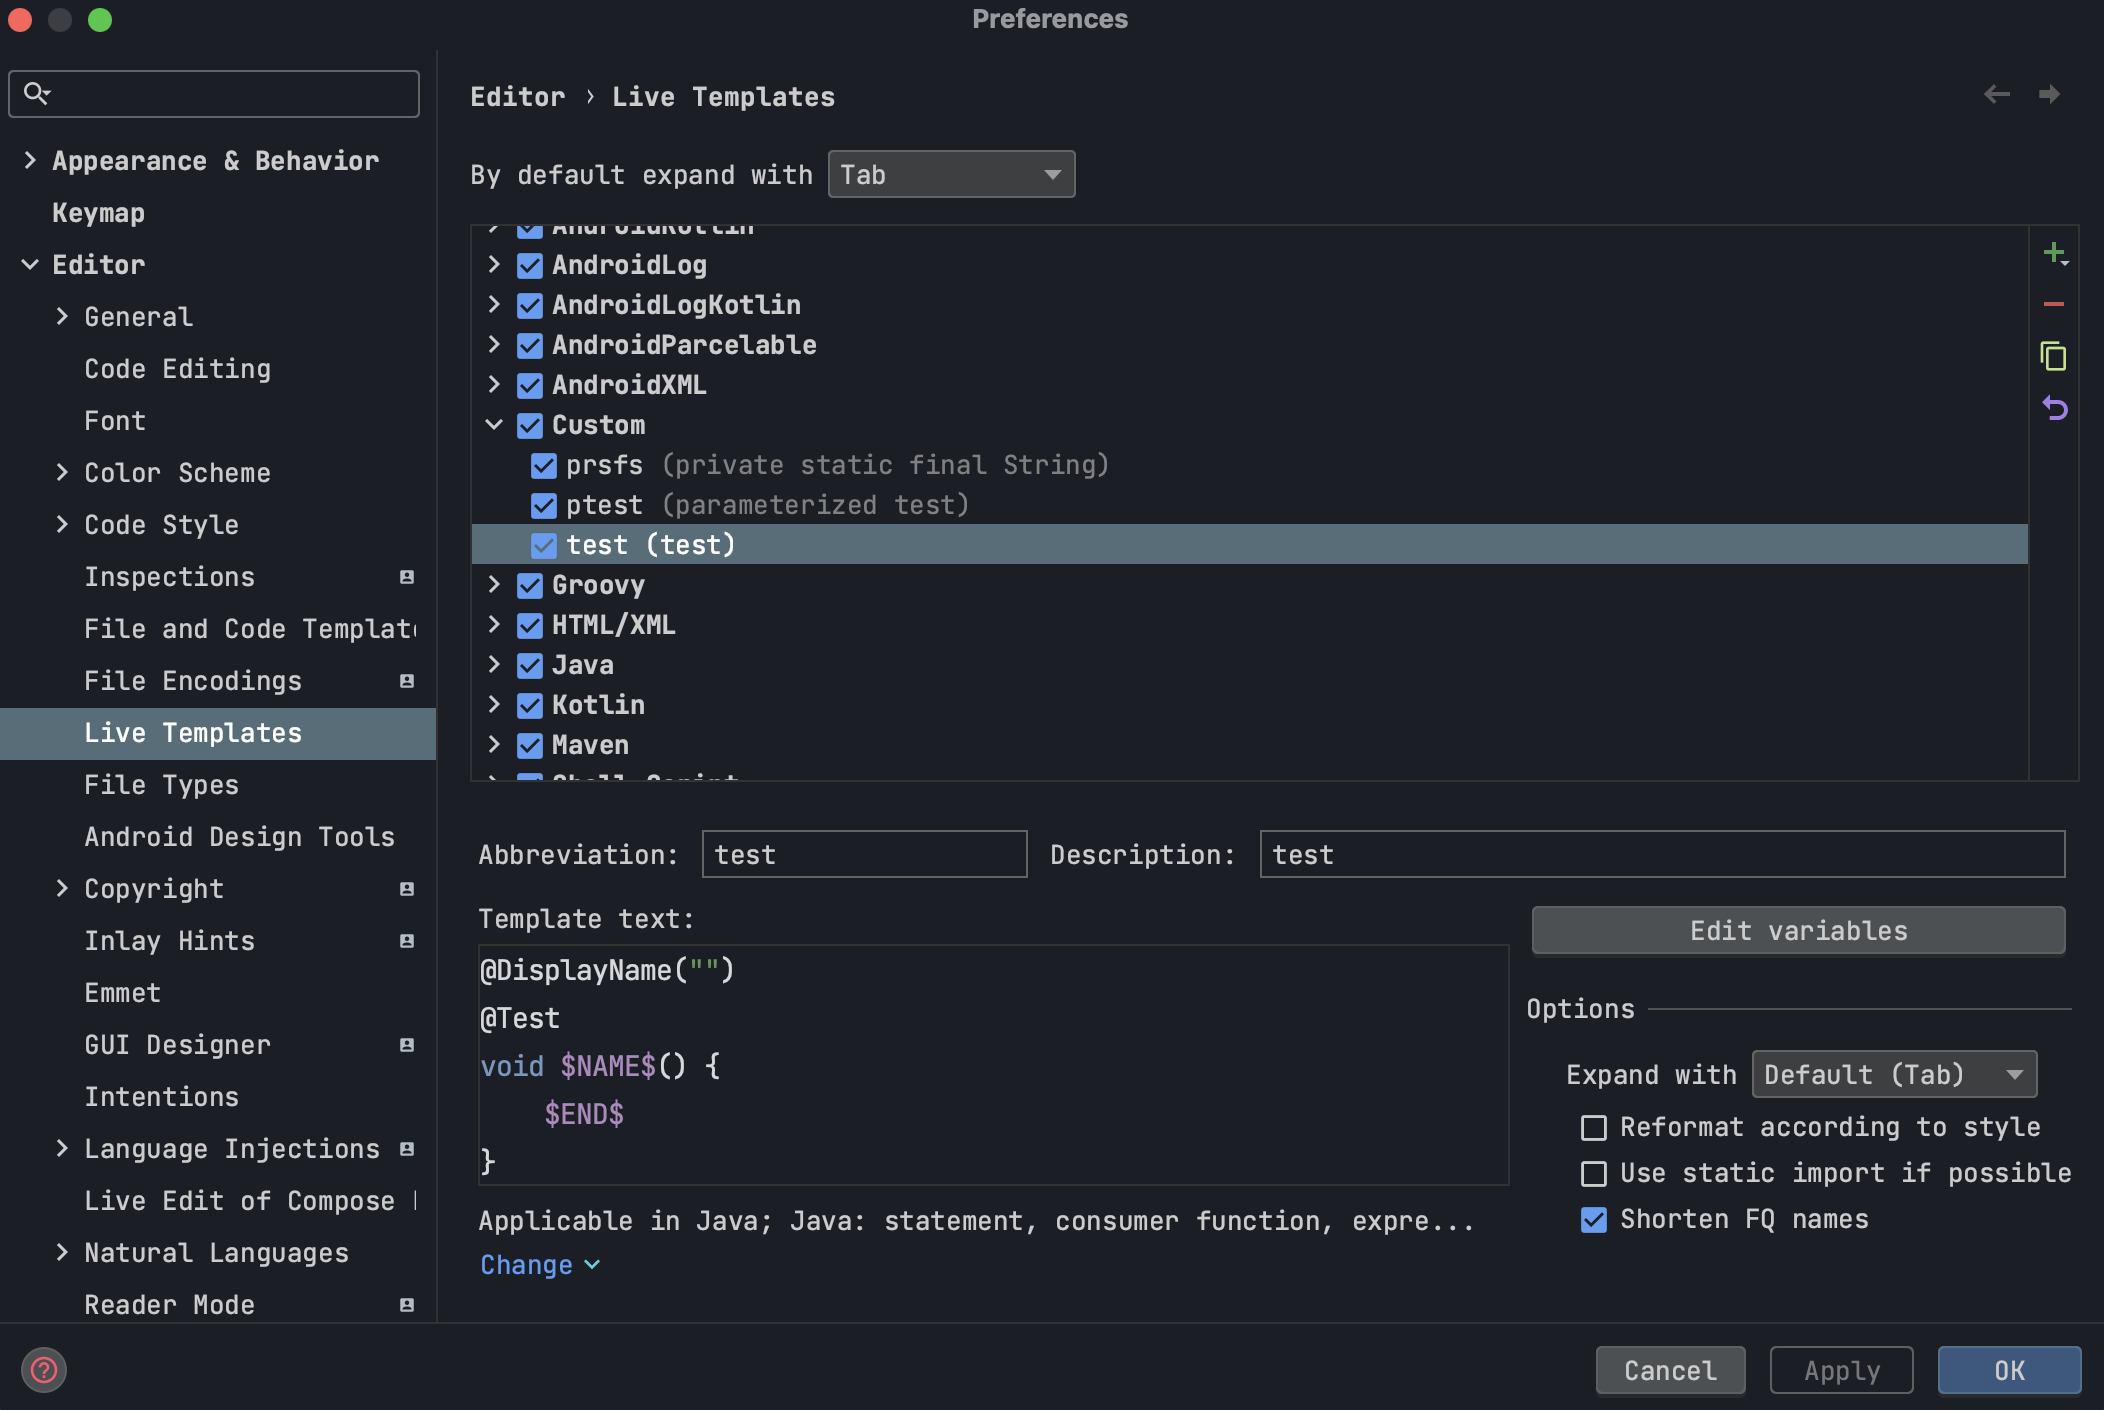Click the Abbreviation text field
This screenshot has height=1410, width=2104.
(864, 855)
